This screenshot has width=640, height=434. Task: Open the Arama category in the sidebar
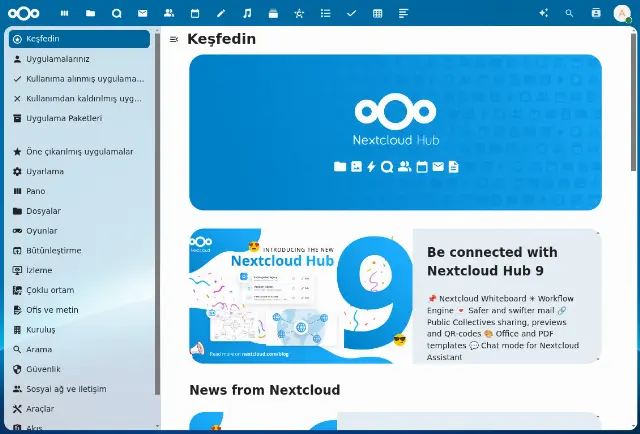point(80,349)
